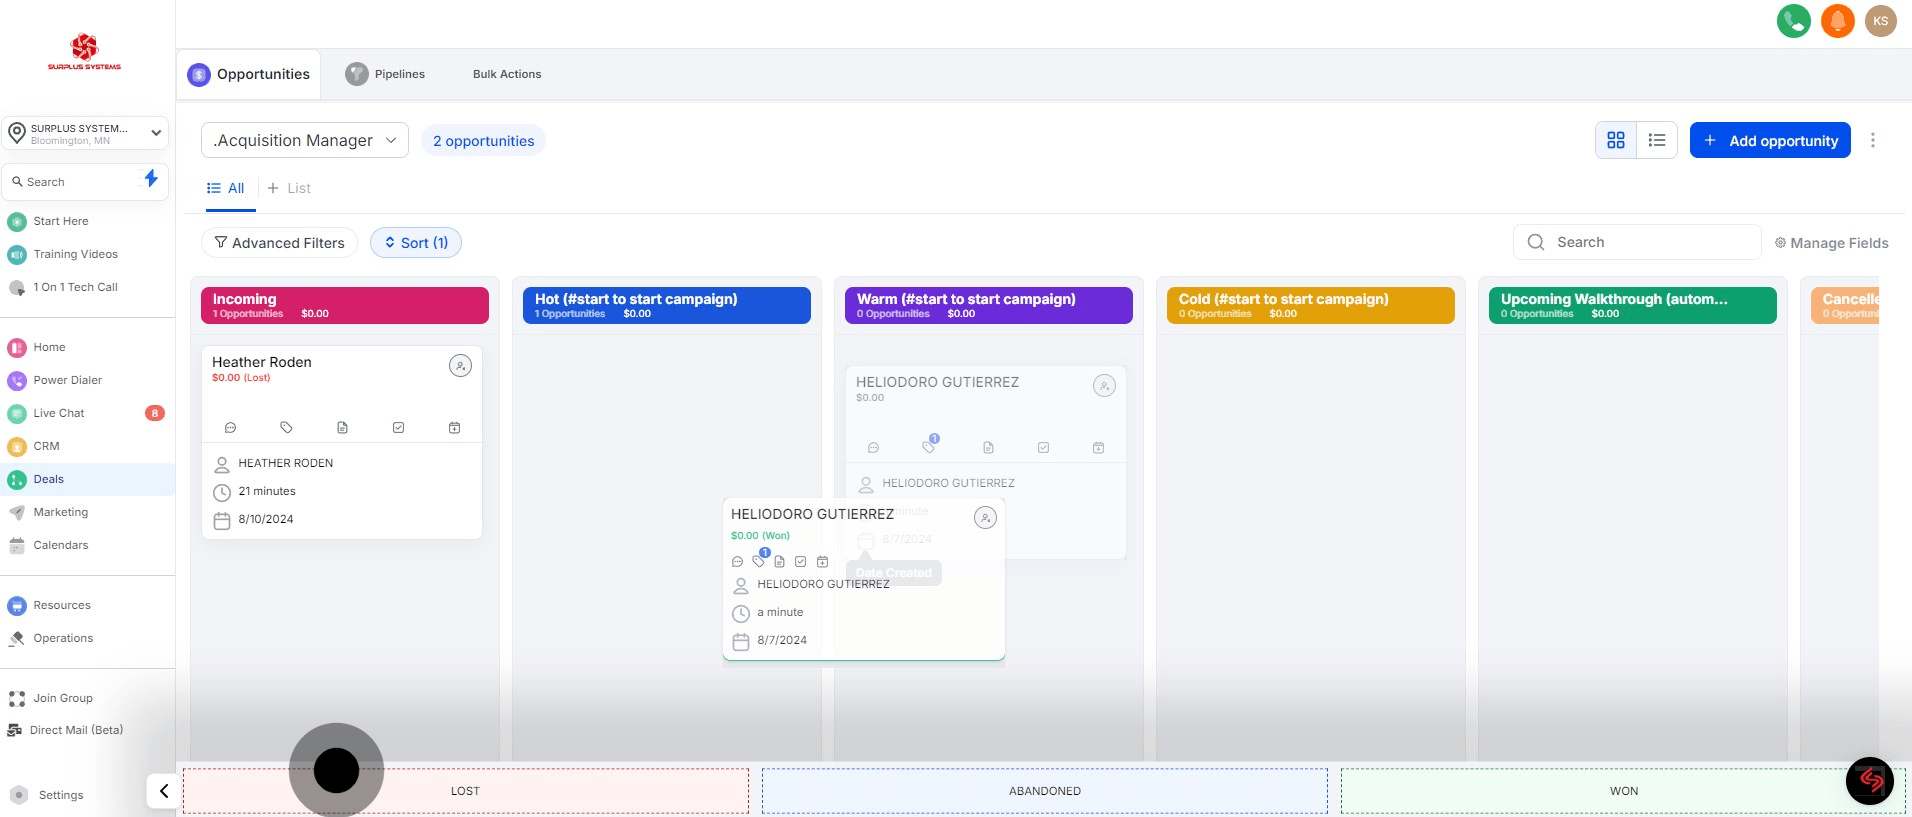Screen dimensions: 1912x817
Task: Open the Surplus Systems location switcher
Action: pyautogui.click(x=85, y=133)
